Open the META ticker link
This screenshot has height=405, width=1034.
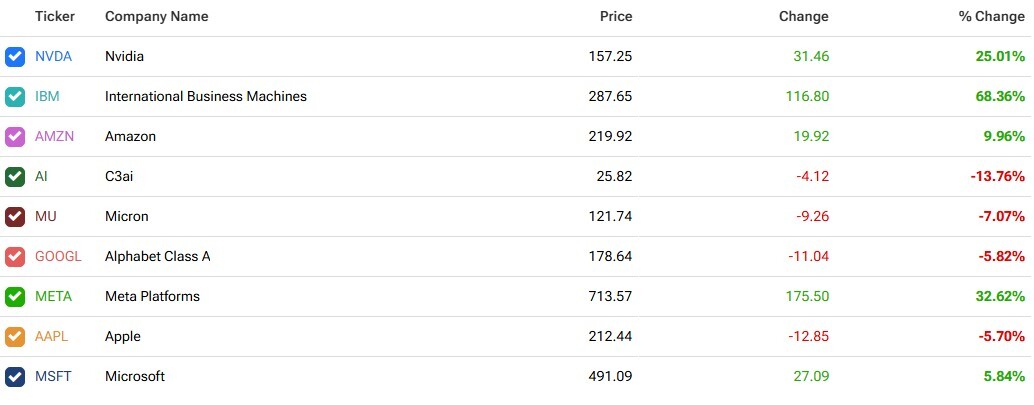click(53, 297)
